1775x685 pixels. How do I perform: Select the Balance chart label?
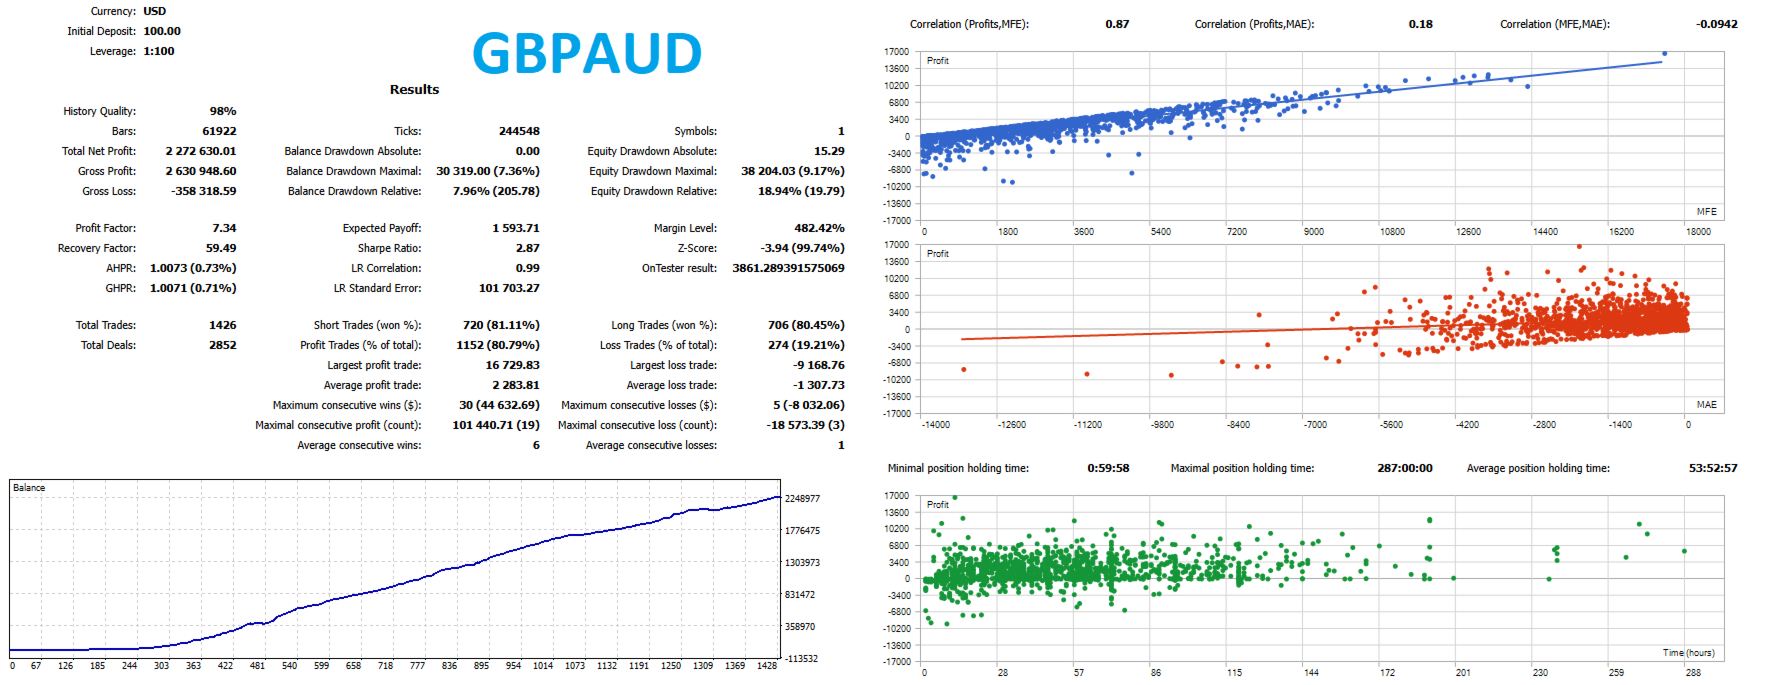point(29,488)
